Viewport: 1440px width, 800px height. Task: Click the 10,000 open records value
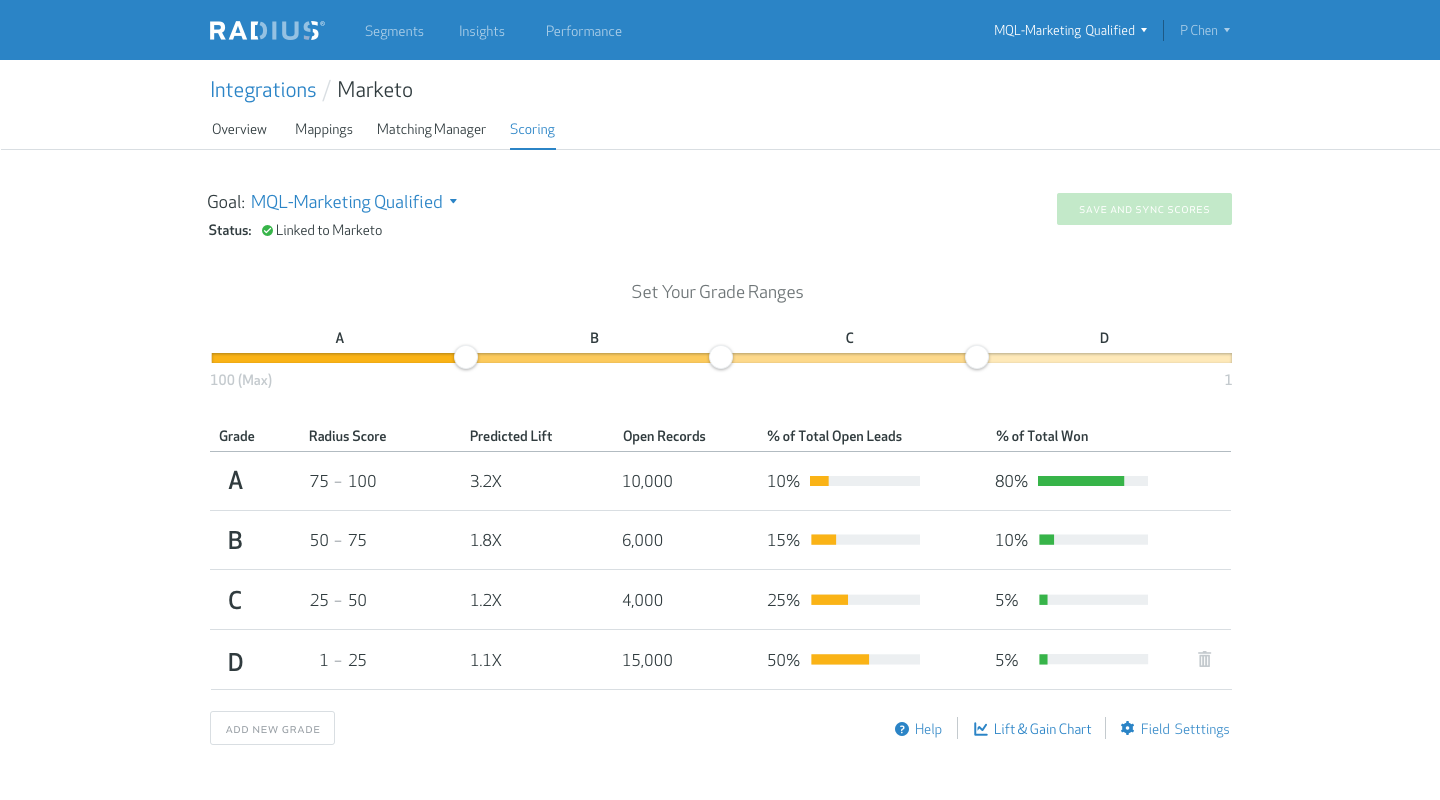tap(647, 481)
